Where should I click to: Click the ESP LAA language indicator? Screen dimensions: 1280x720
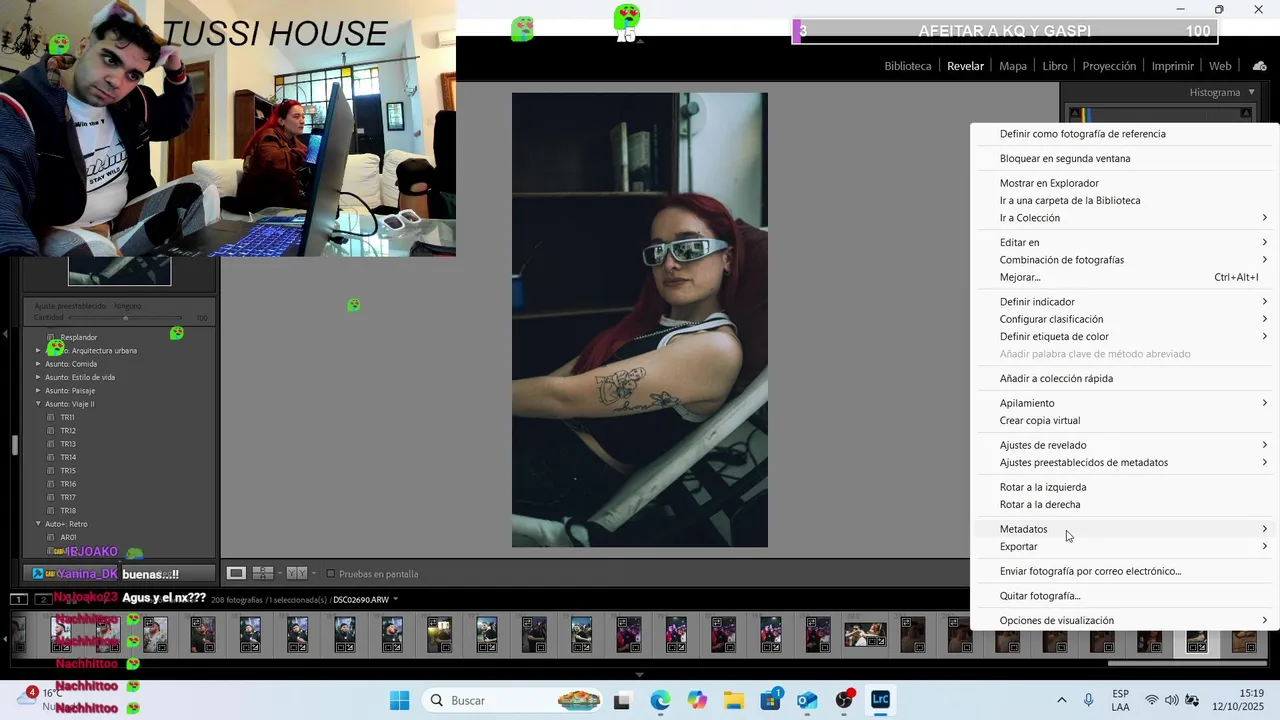coord(1120,700)
